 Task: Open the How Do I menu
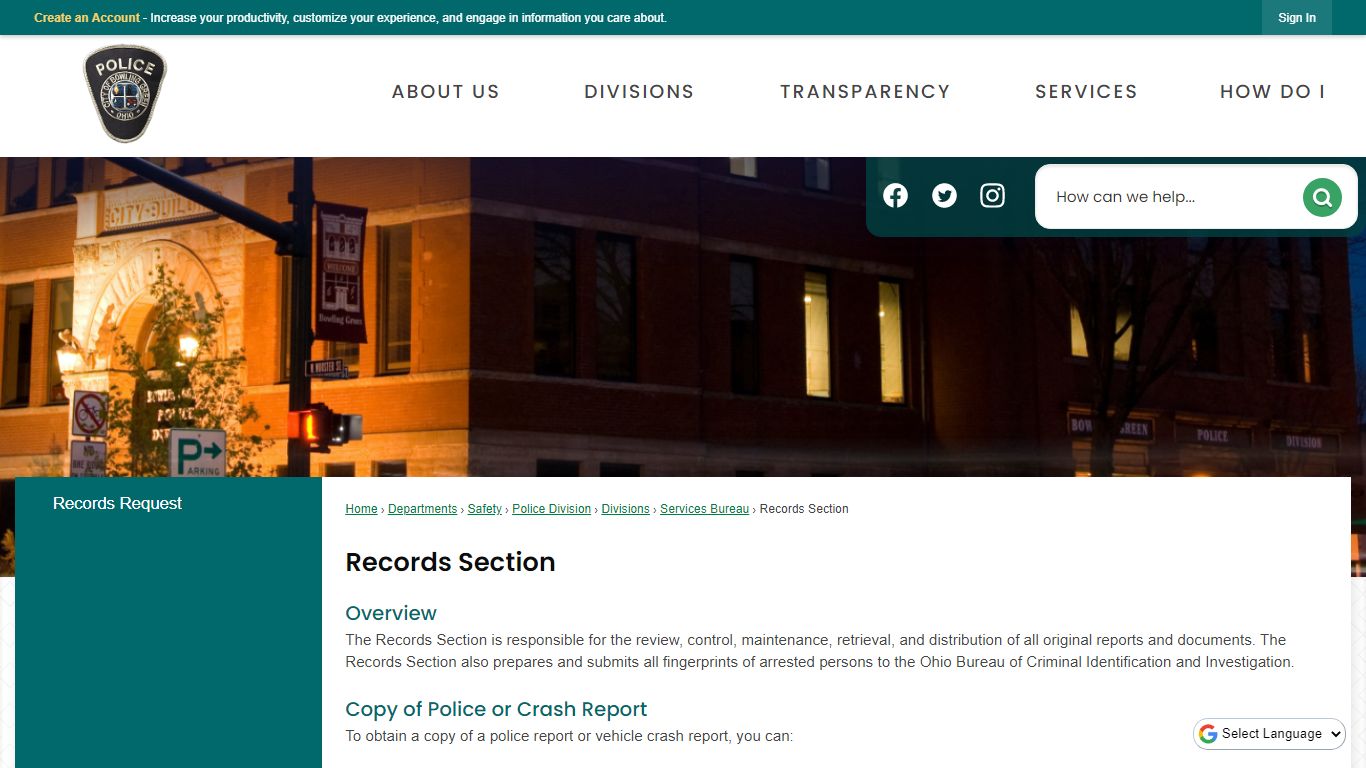pos(1272,92)
